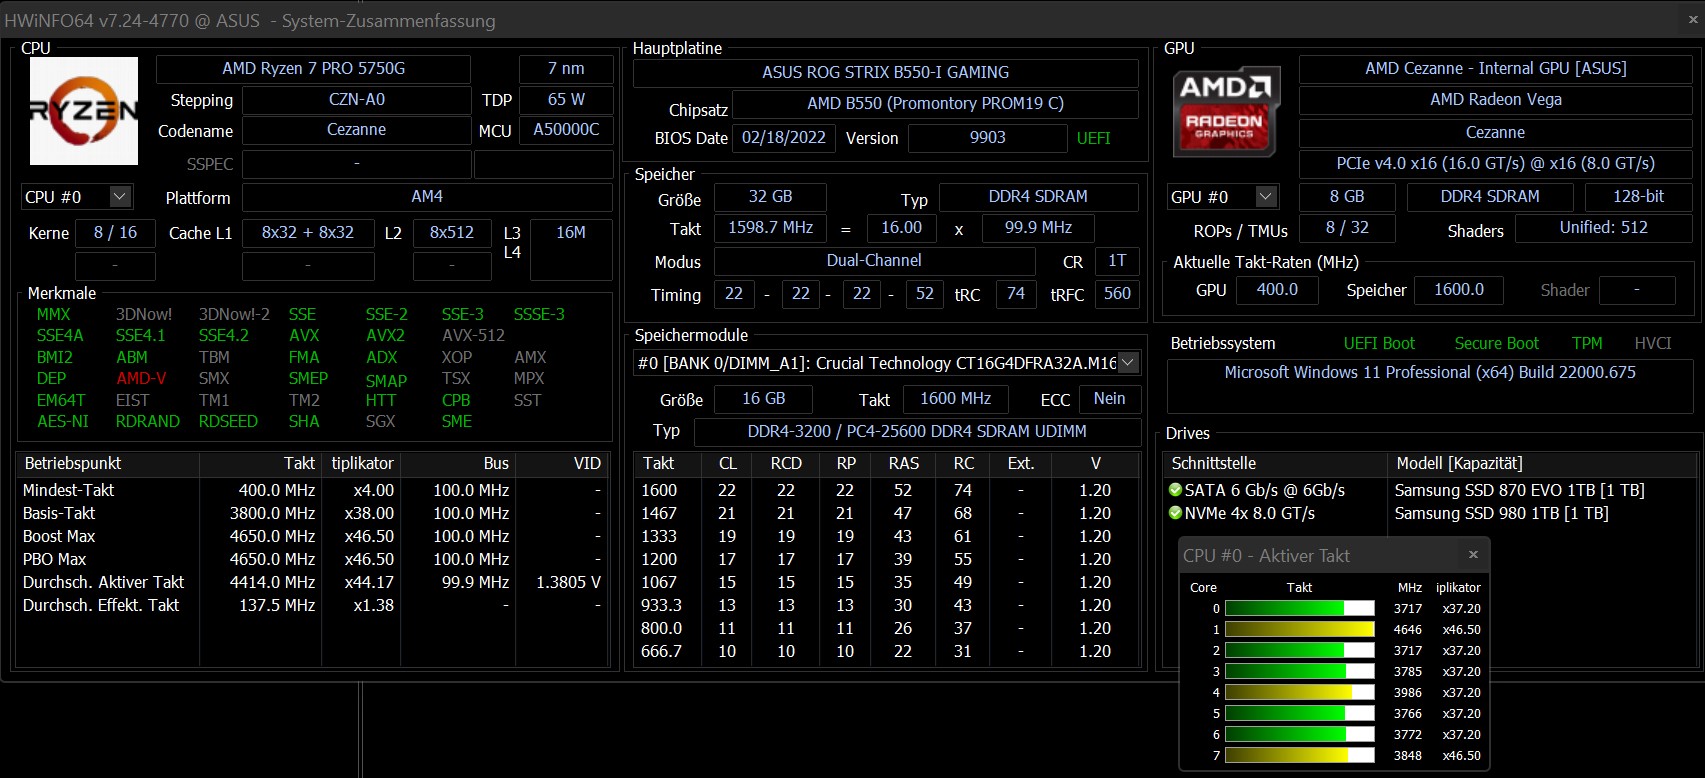Click the HVCI indicator
Image resolution: width=1705 pixels, height=778 pixels.
point(1653,344)
